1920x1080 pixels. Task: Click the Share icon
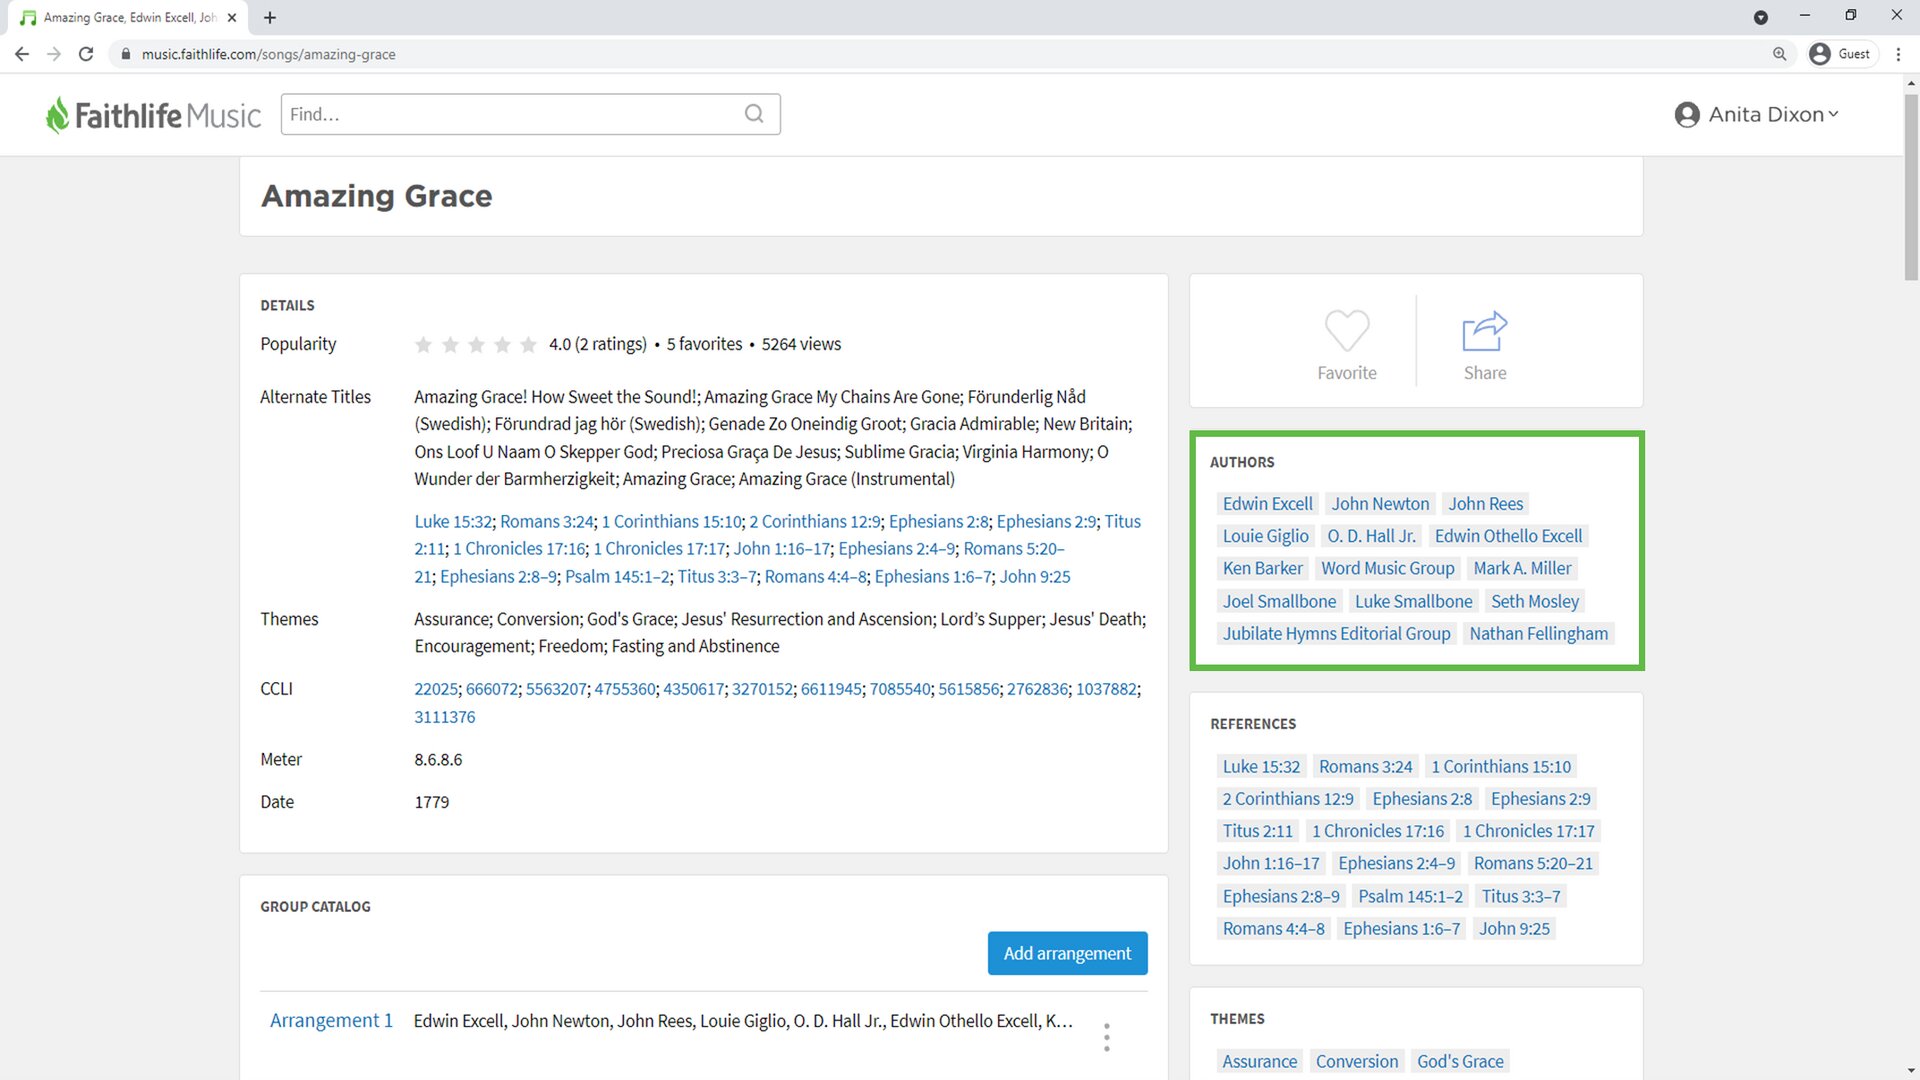pos(1484,331)
